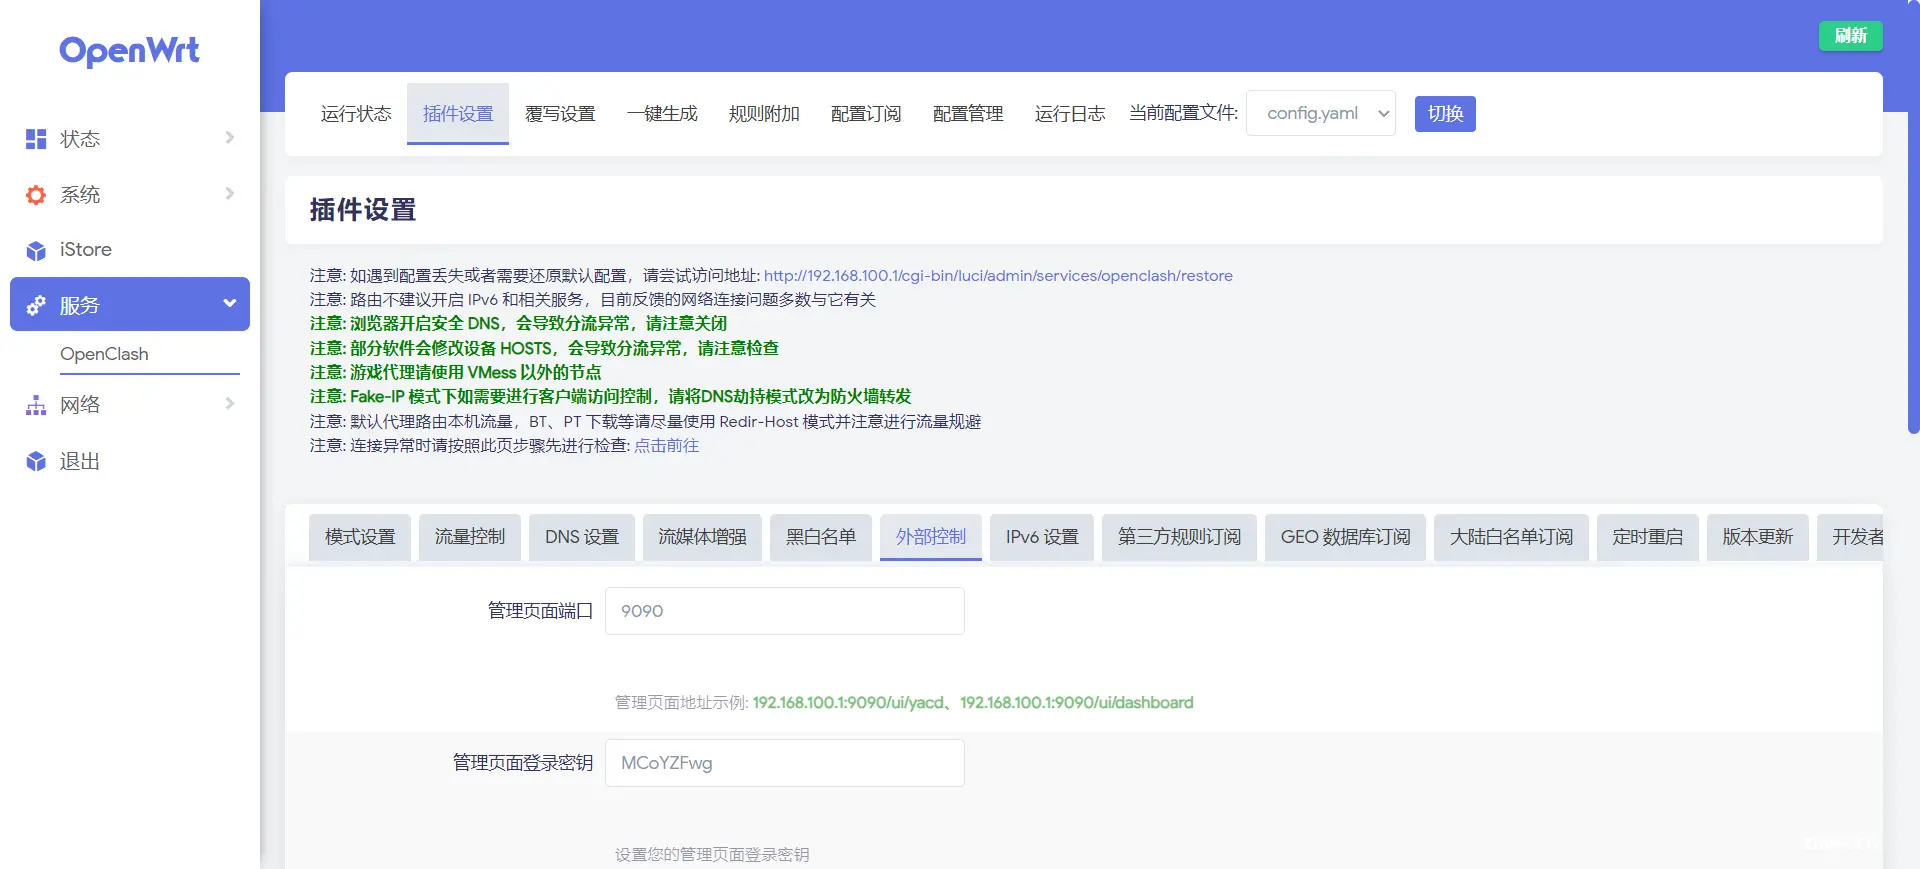Click the 设置您的管理页面登录密钥 hint text
This screenshot has height=869, width=1920.
pos(712,855)
